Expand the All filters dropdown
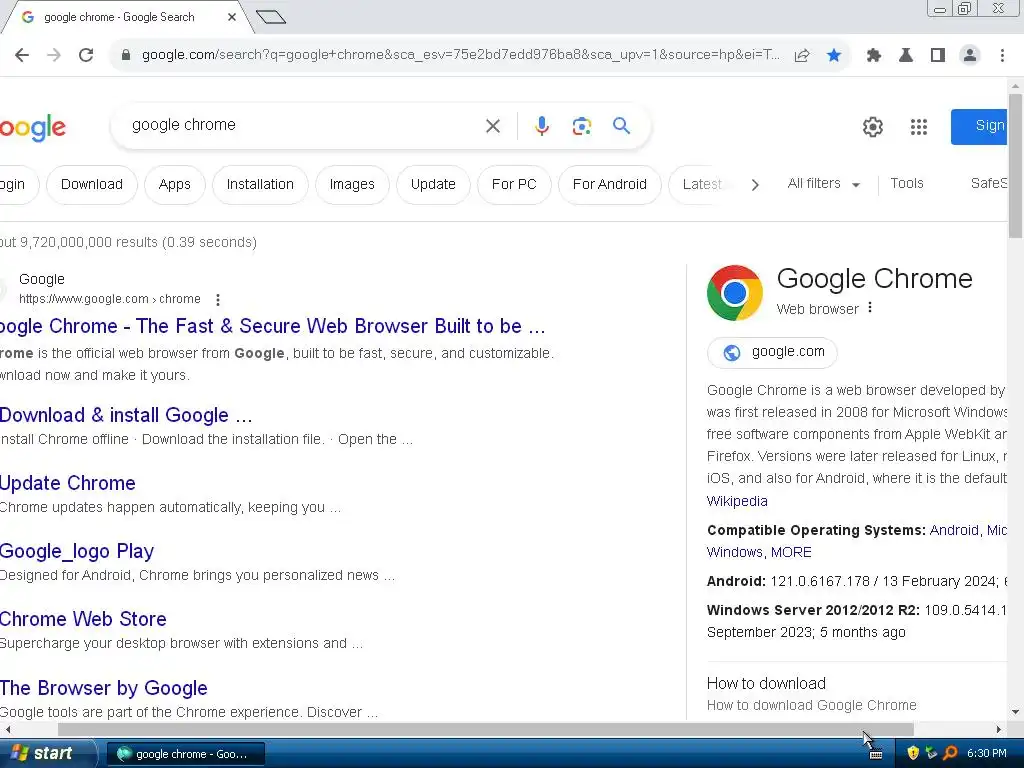The width and height of the screenshot is (1024, 768). pyautogui.click(x=823, y=184)
